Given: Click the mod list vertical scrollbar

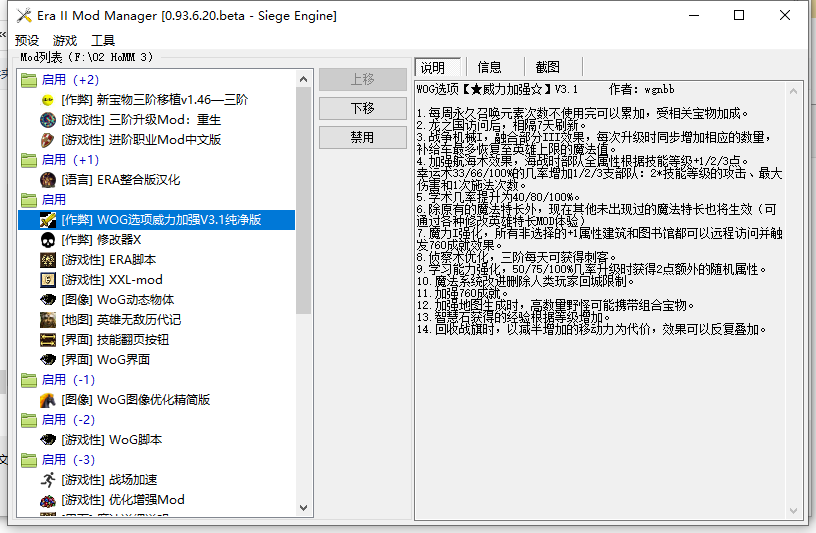Looking at the screenshot, I should (x=303, y=200).
